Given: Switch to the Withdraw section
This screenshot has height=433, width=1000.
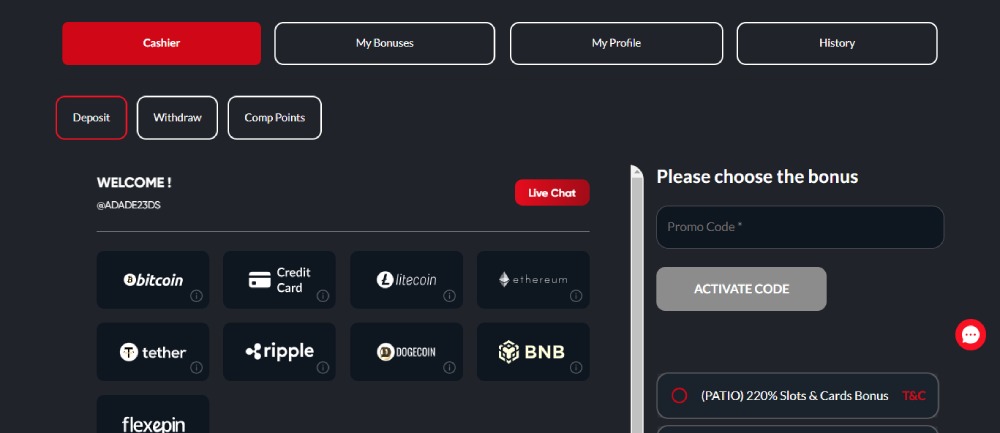Looking at the screenshot, I should coord(177,118).
